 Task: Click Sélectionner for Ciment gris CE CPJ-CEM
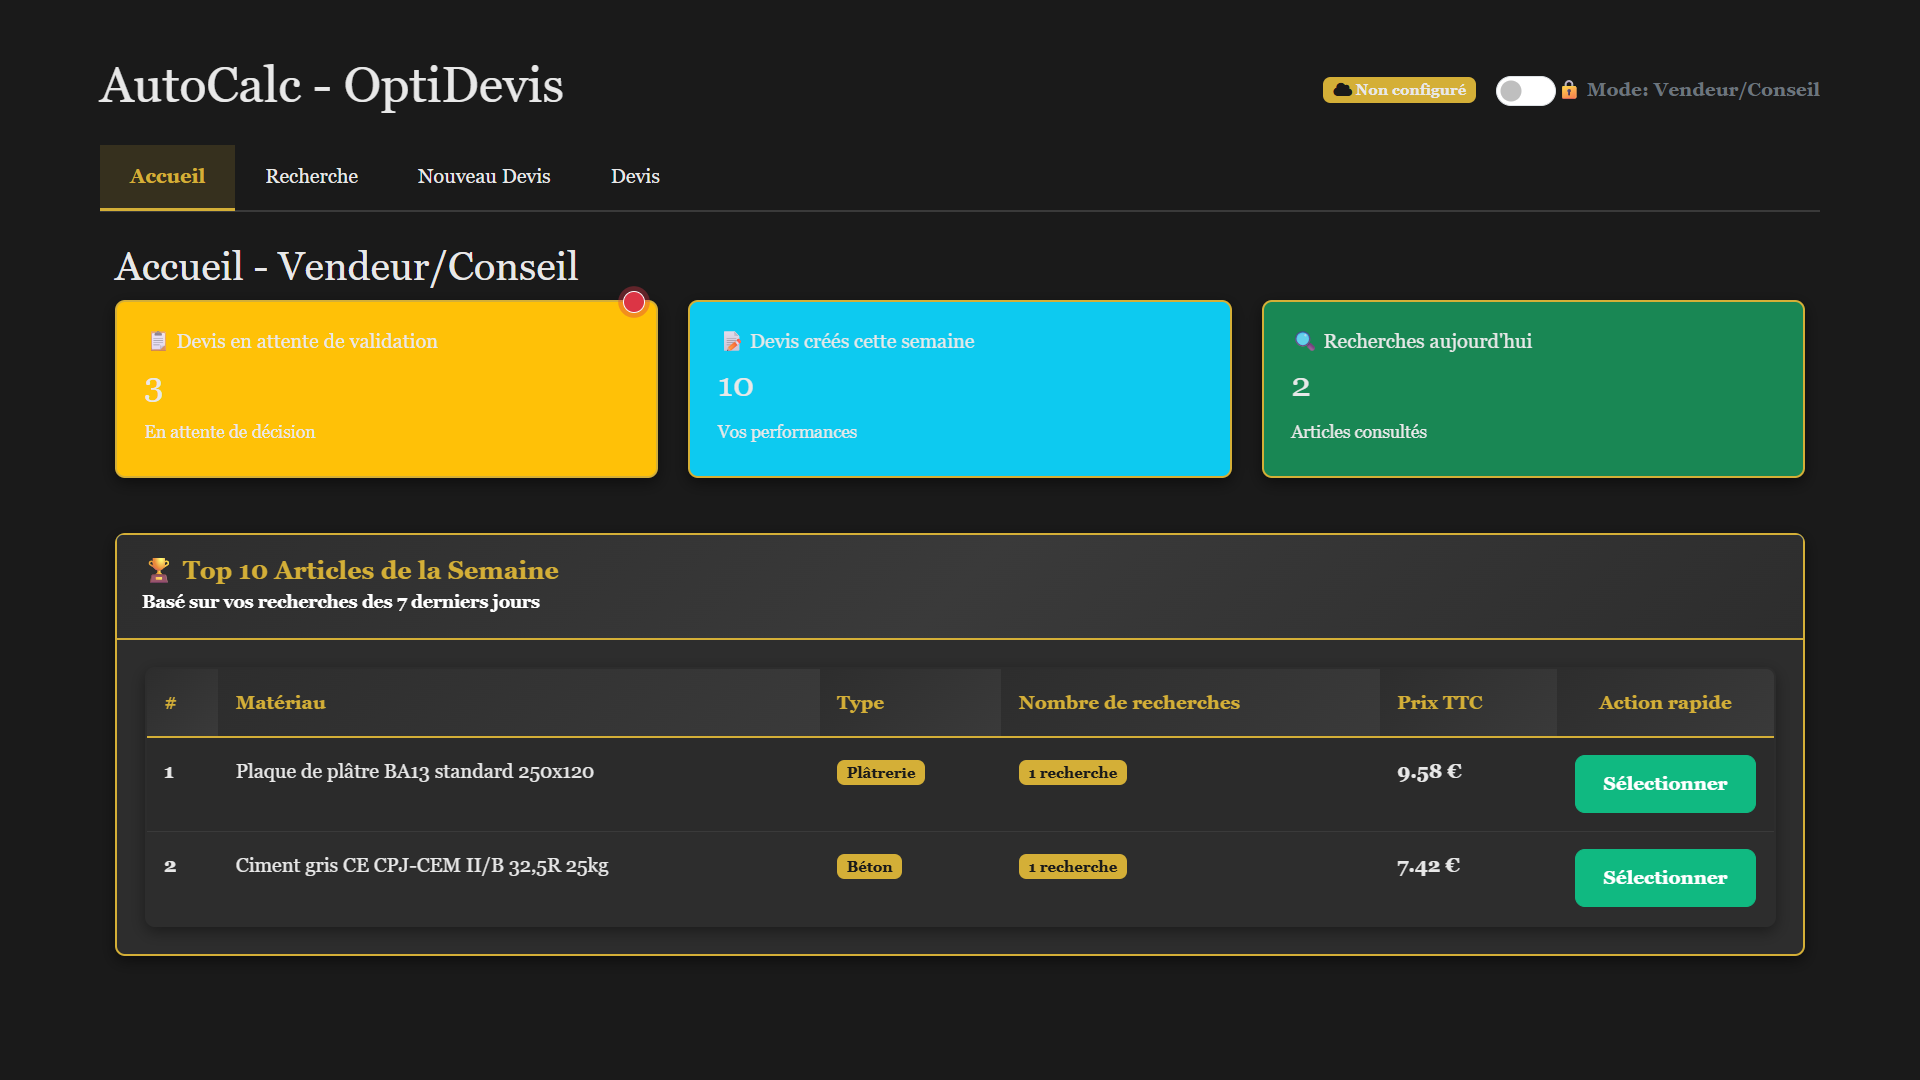click(1664, 878)
